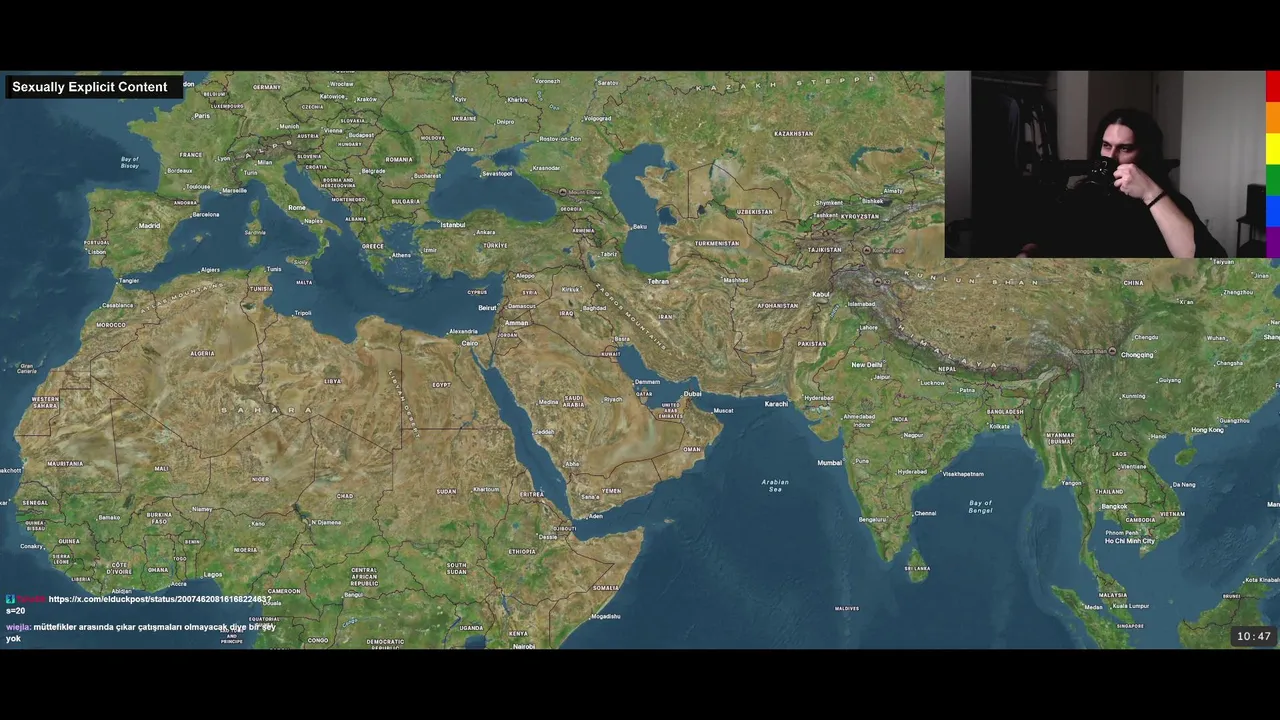Viewport: 1280px width, 720px height.
Task: Click the Baku city label
Action: pos(640,227)
